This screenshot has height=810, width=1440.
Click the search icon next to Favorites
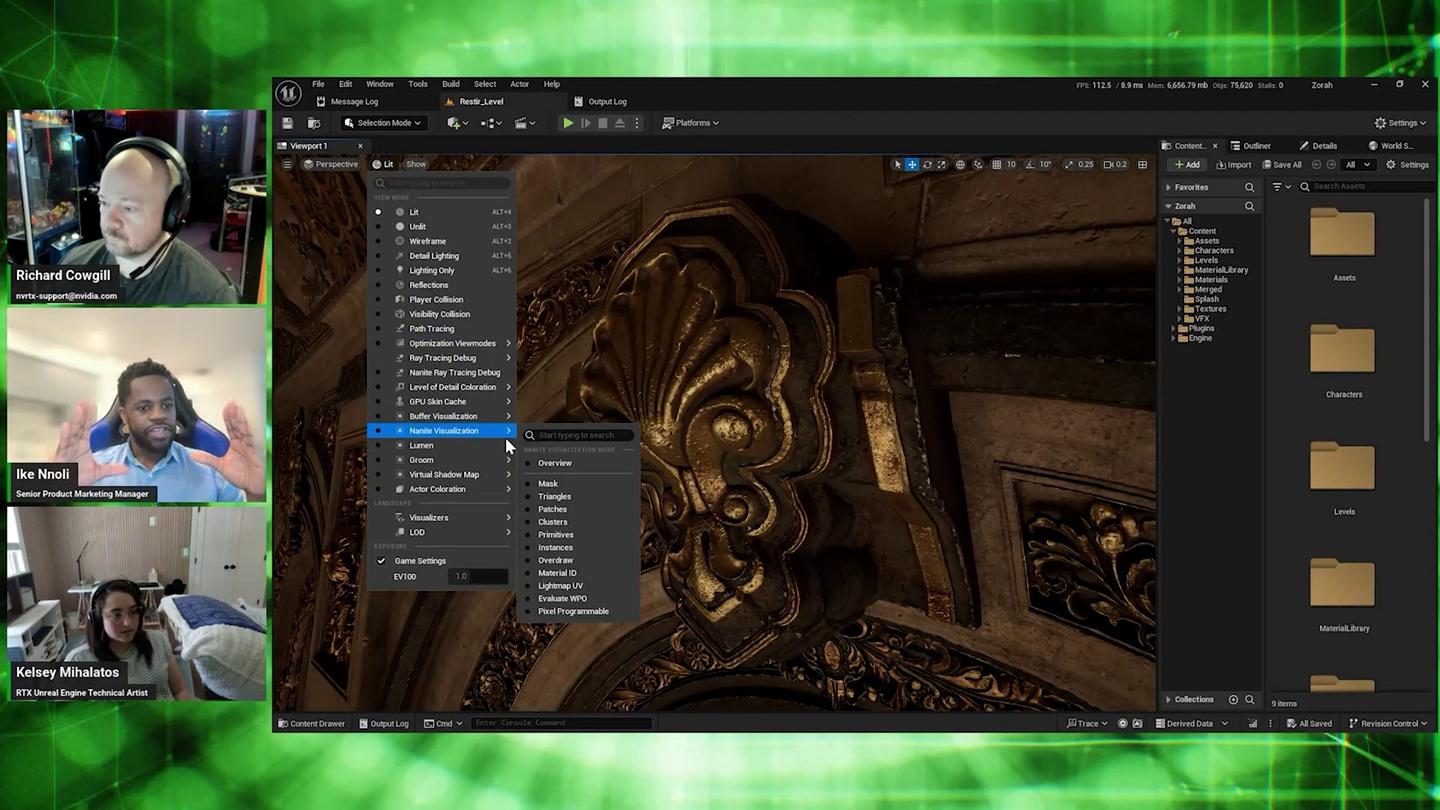click(x=1249, y=187)
